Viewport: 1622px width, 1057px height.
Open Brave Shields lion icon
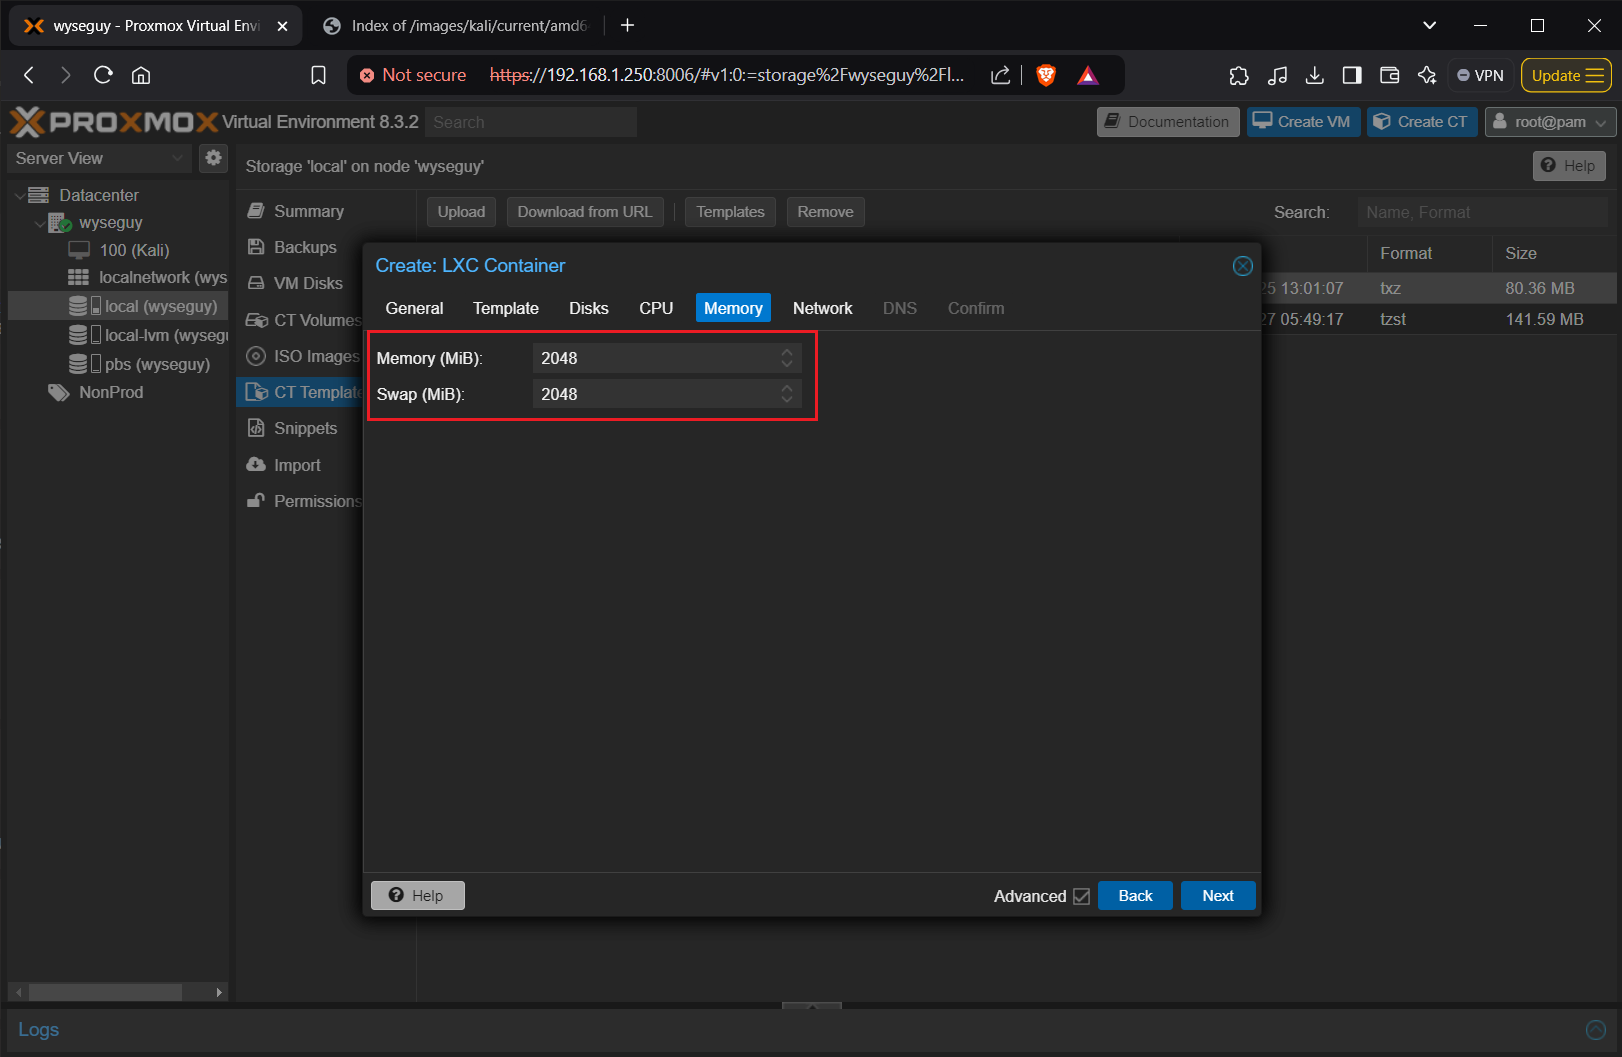pos(1046,75)
